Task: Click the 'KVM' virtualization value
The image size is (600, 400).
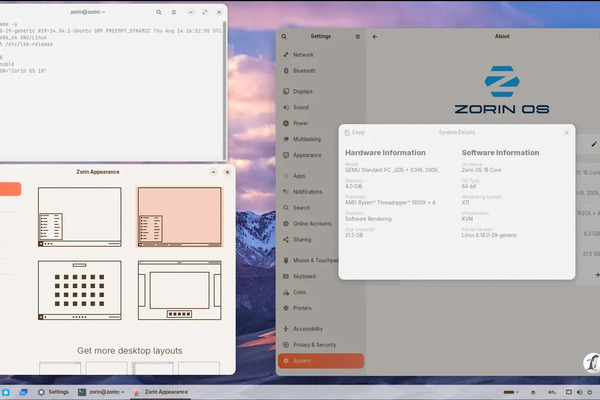Action: coord(467,219)
